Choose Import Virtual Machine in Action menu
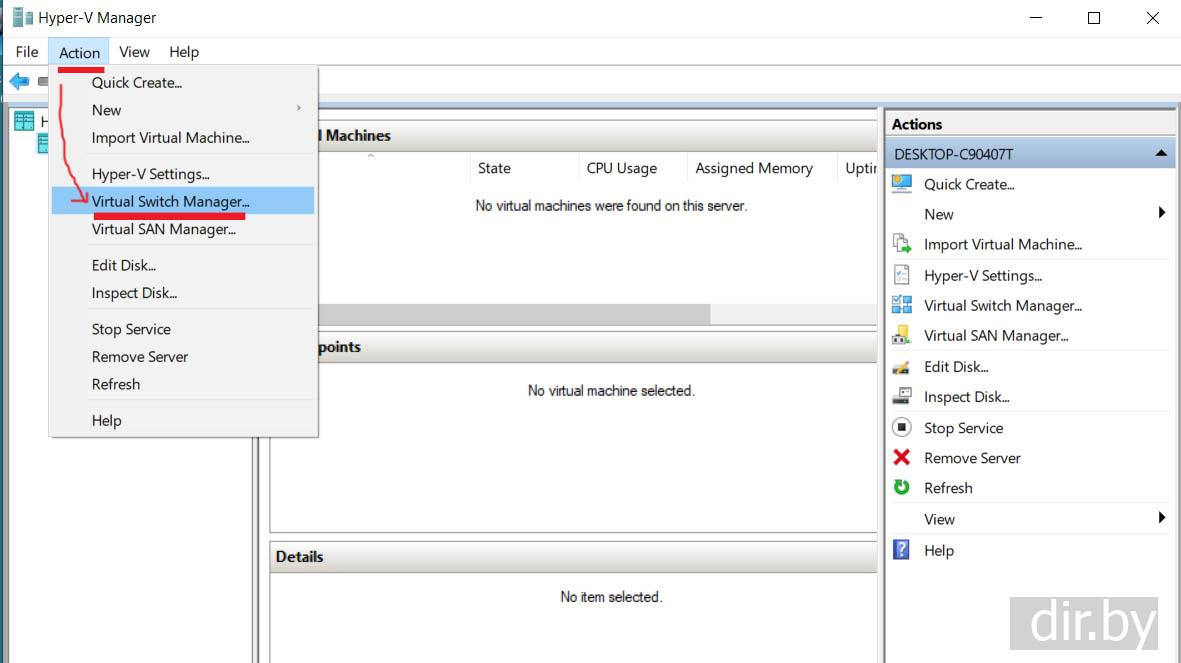 pyautogui.click(x=183, y=137)
